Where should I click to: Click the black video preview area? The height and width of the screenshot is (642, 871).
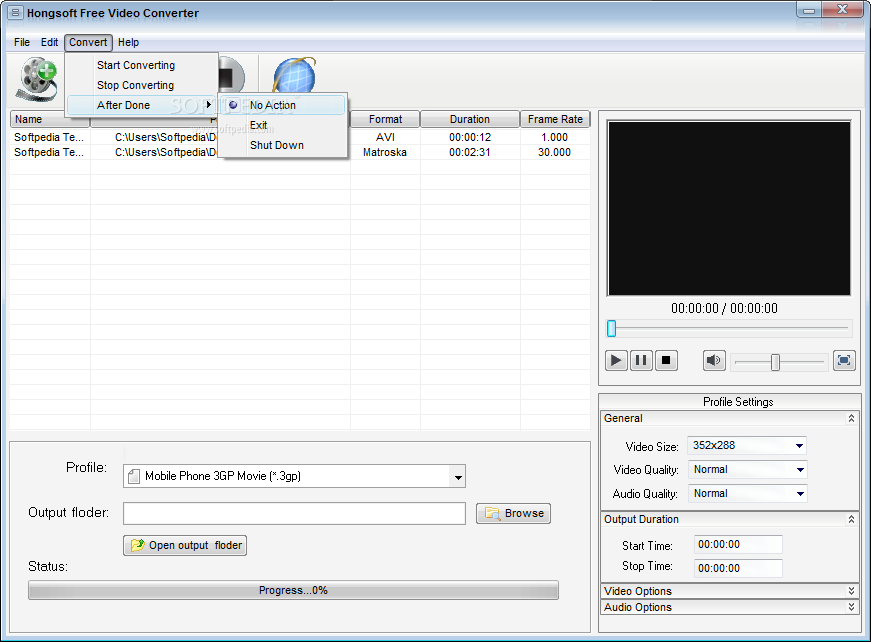(x=729, y=208)
